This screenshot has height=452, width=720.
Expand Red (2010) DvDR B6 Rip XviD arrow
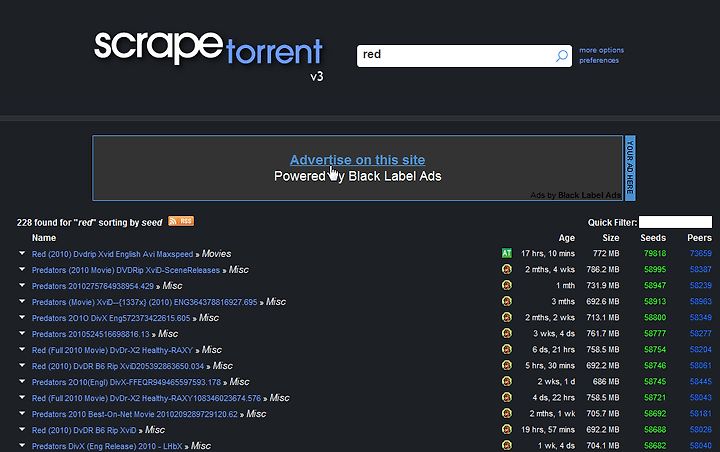point(22,429)
